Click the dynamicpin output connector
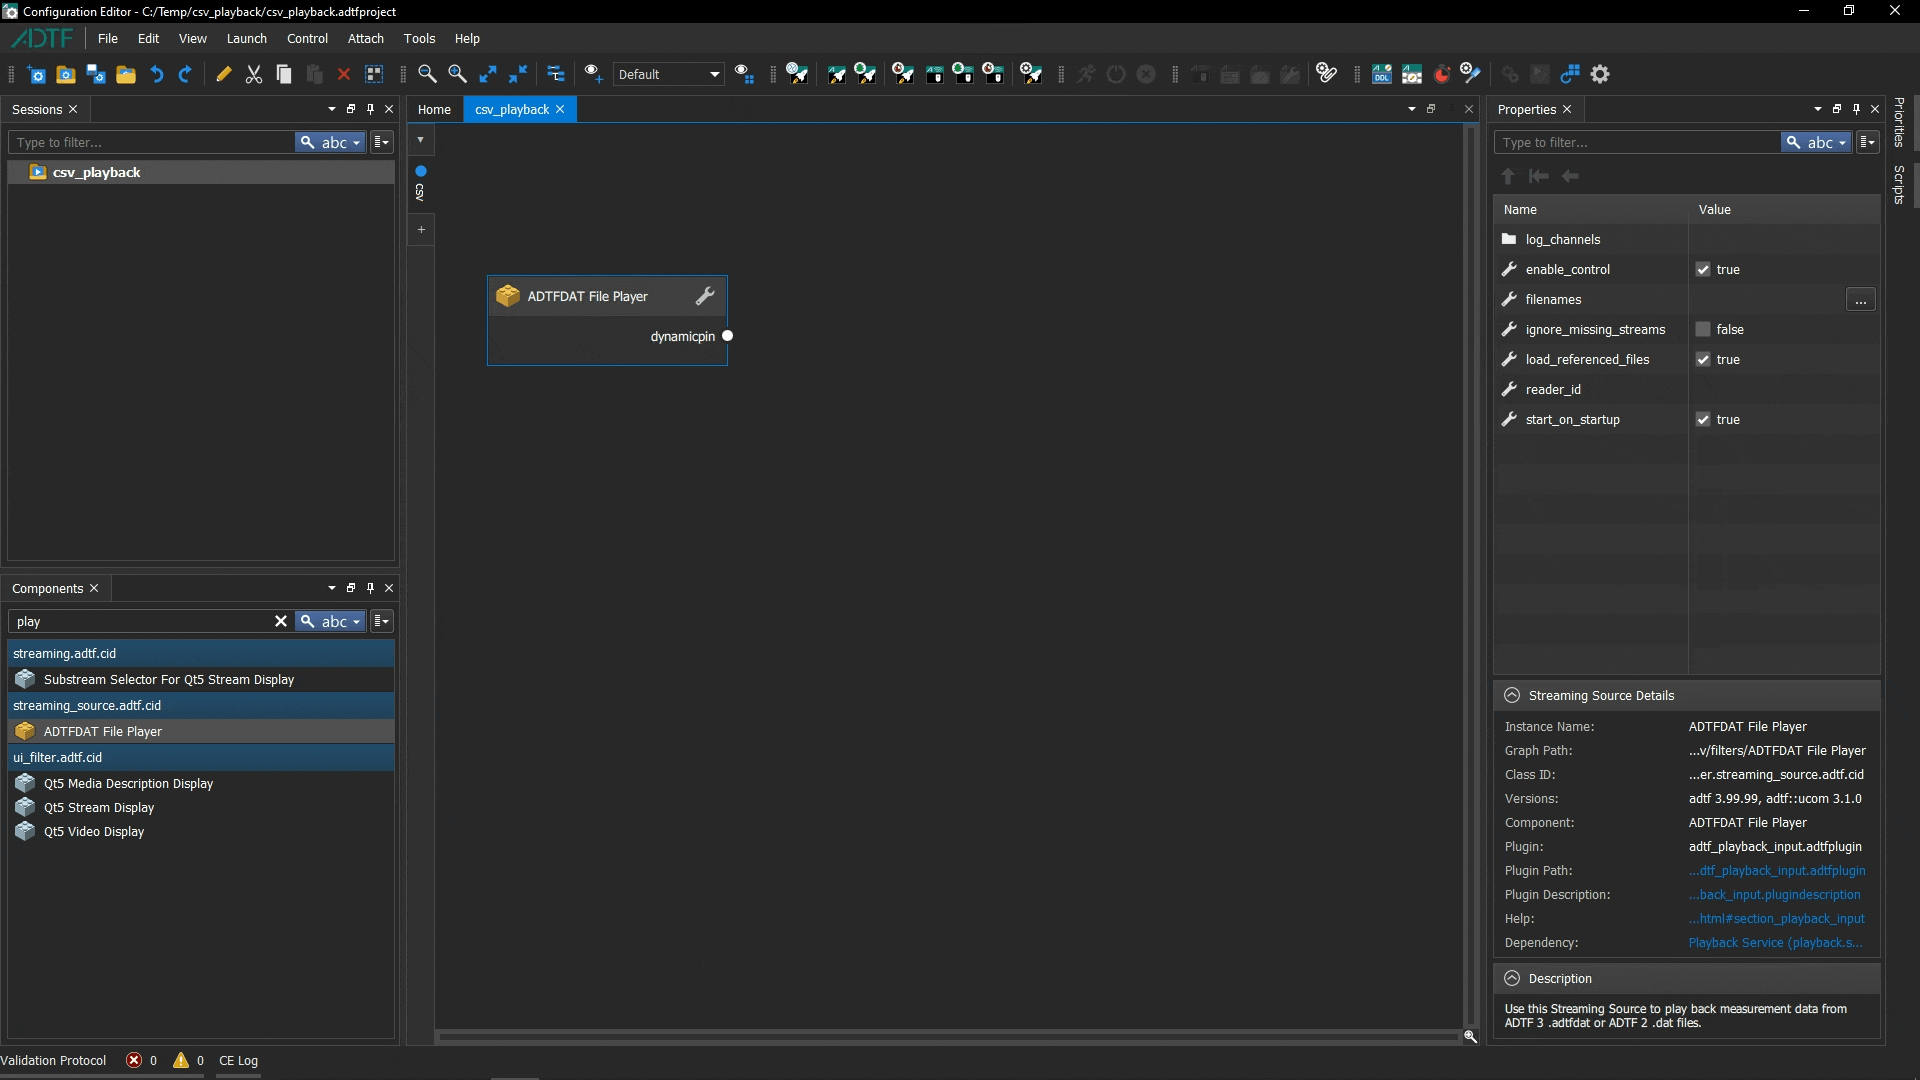Image resolution: width=1920 pixels, height=1080 pixels. click(x=727, y=336)
